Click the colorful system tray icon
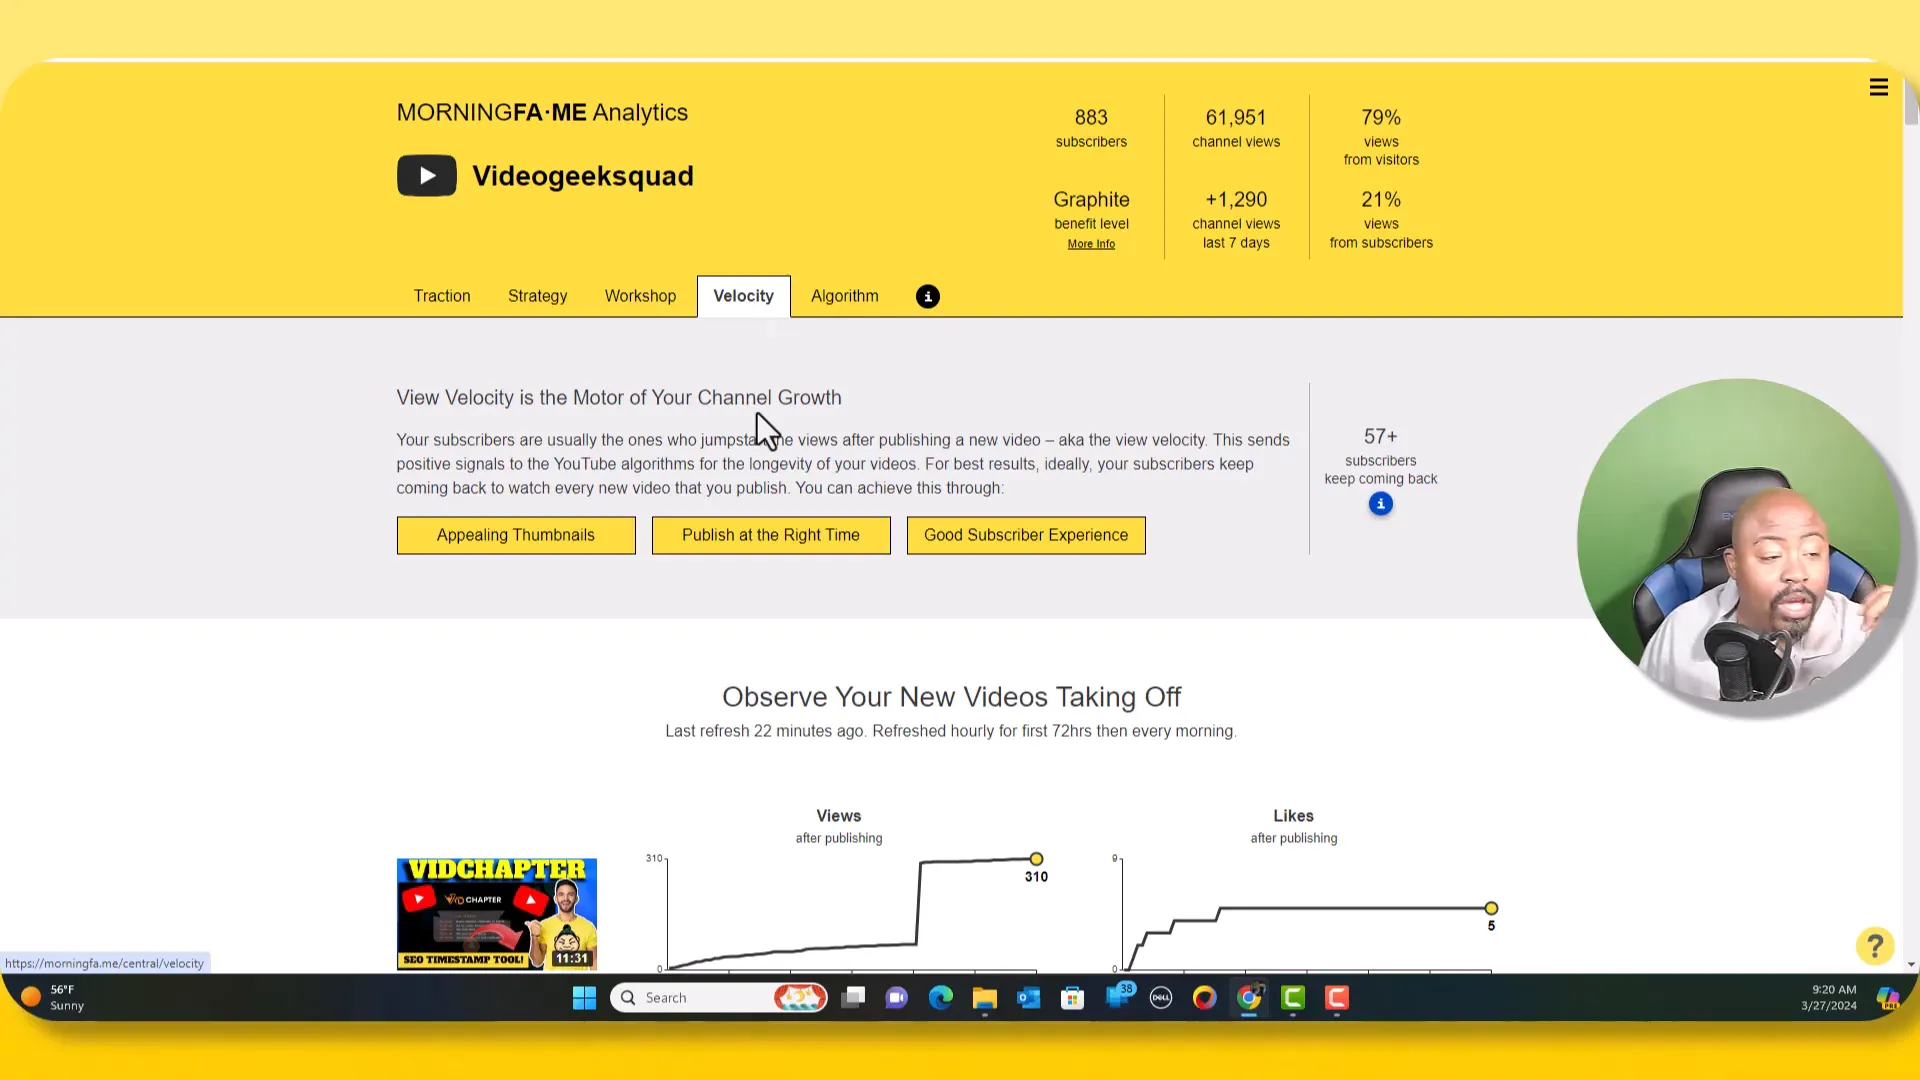The height and width of the screenshot is (1080, 1920). (x=1887, y=998)
